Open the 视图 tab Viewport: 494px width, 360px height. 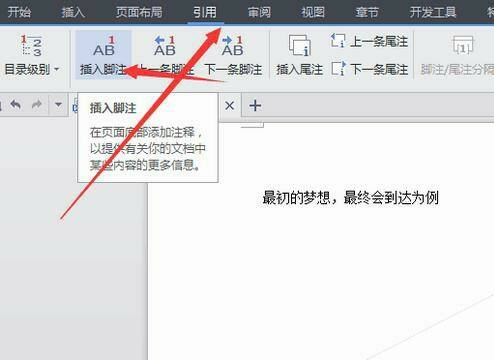tap(313, 12)
